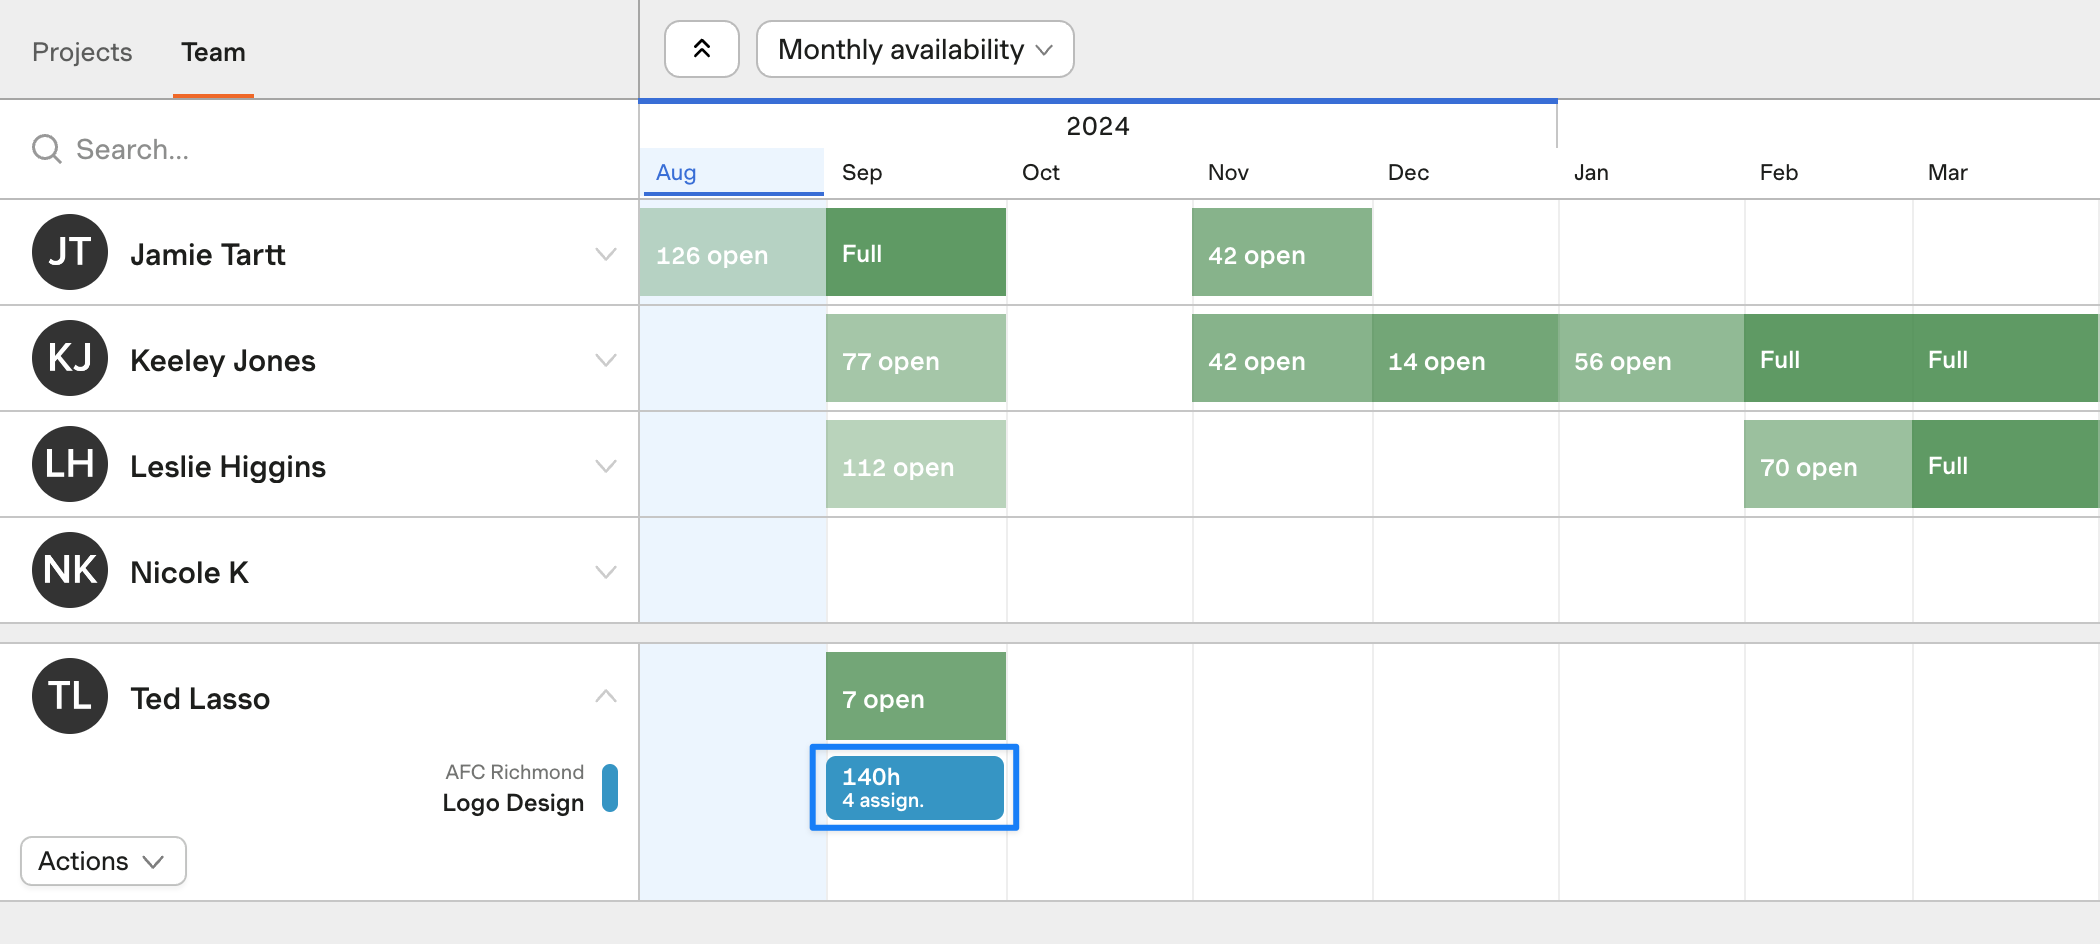
Task: Click the blue Logo Design color marker
Action: [x=610, y=788]
